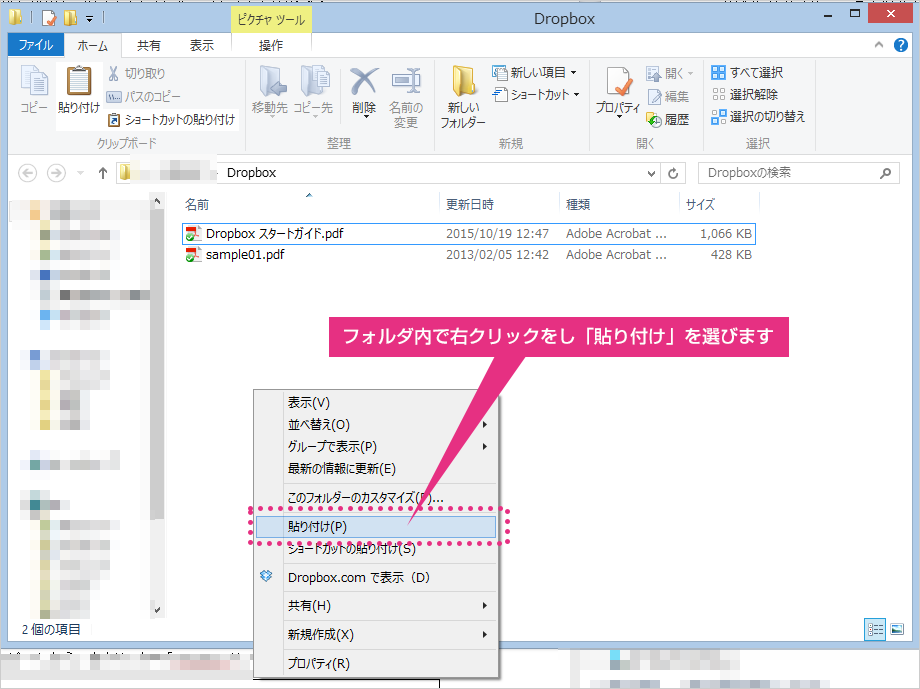Click Paste shortcut (ショートカットの貼り付け) in ribbon
This screenshot has width=920, height=689.
(172, 119)
